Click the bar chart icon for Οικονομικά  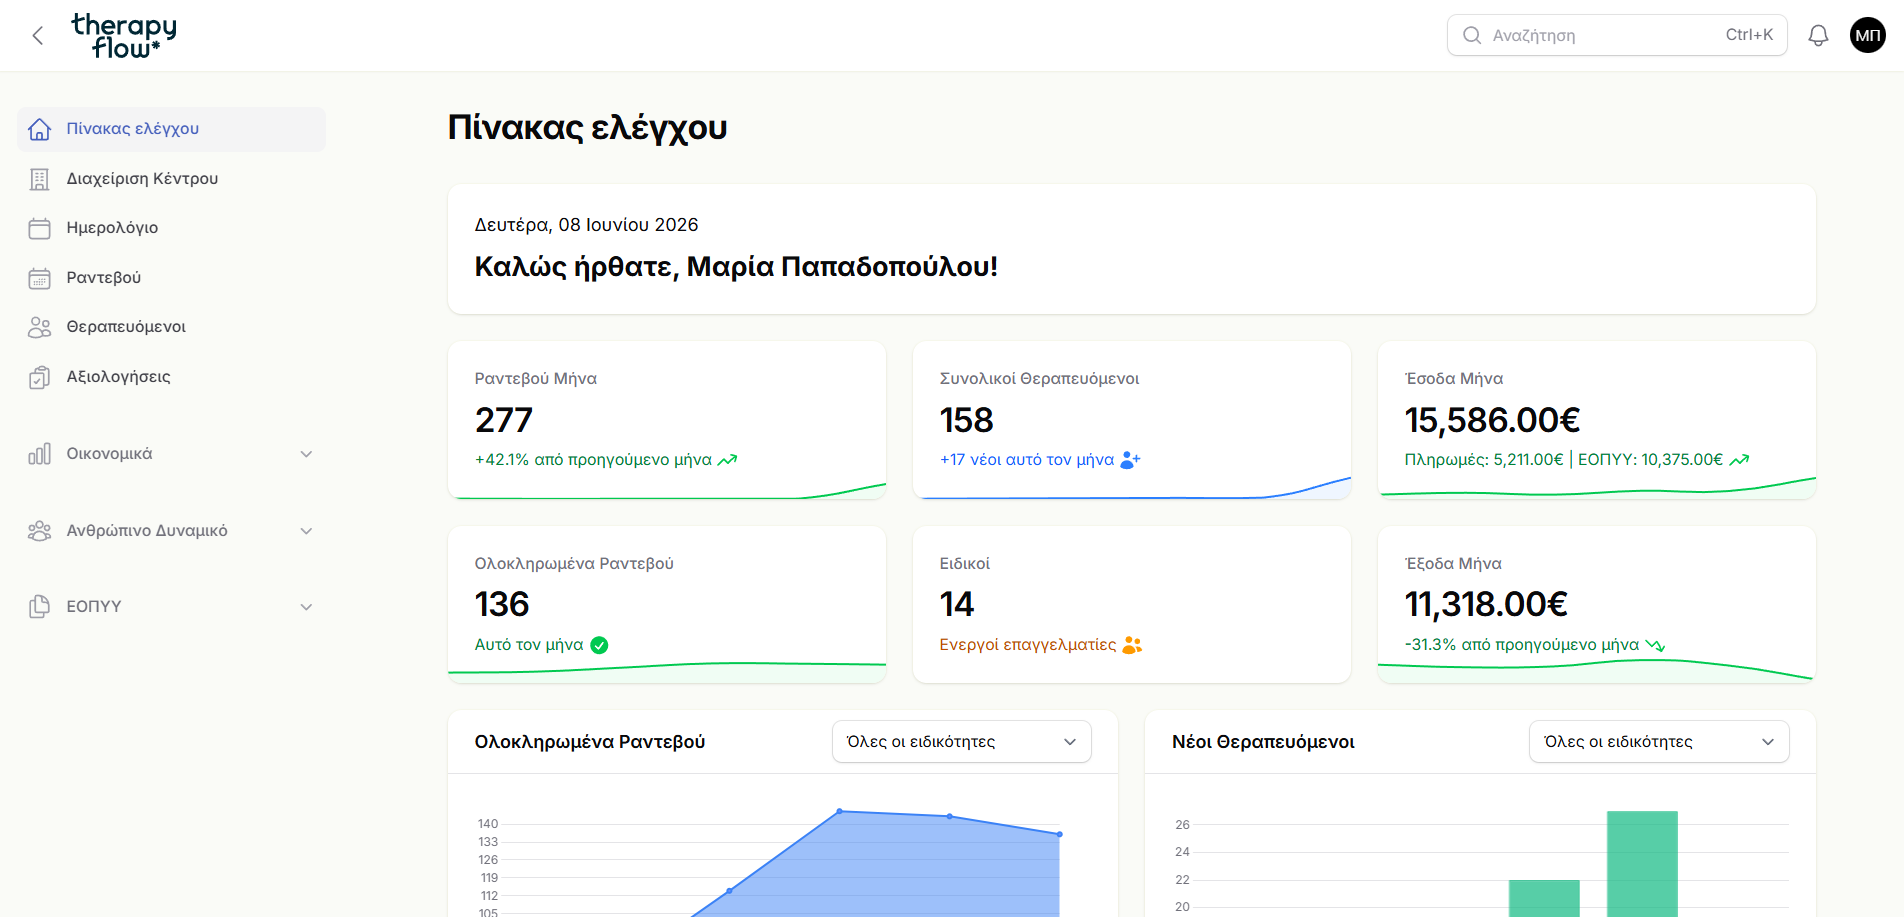(40, 454)
